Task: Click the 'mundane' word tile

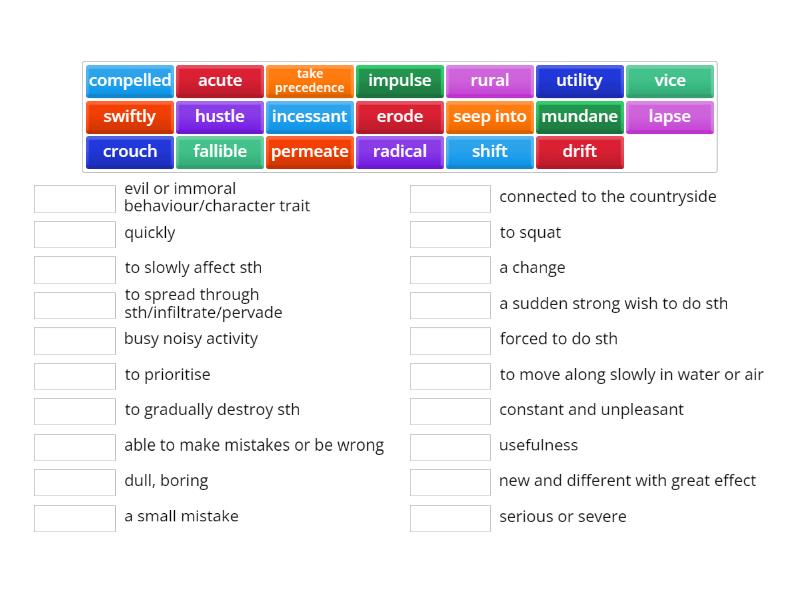Action: [x=579, y=116]
